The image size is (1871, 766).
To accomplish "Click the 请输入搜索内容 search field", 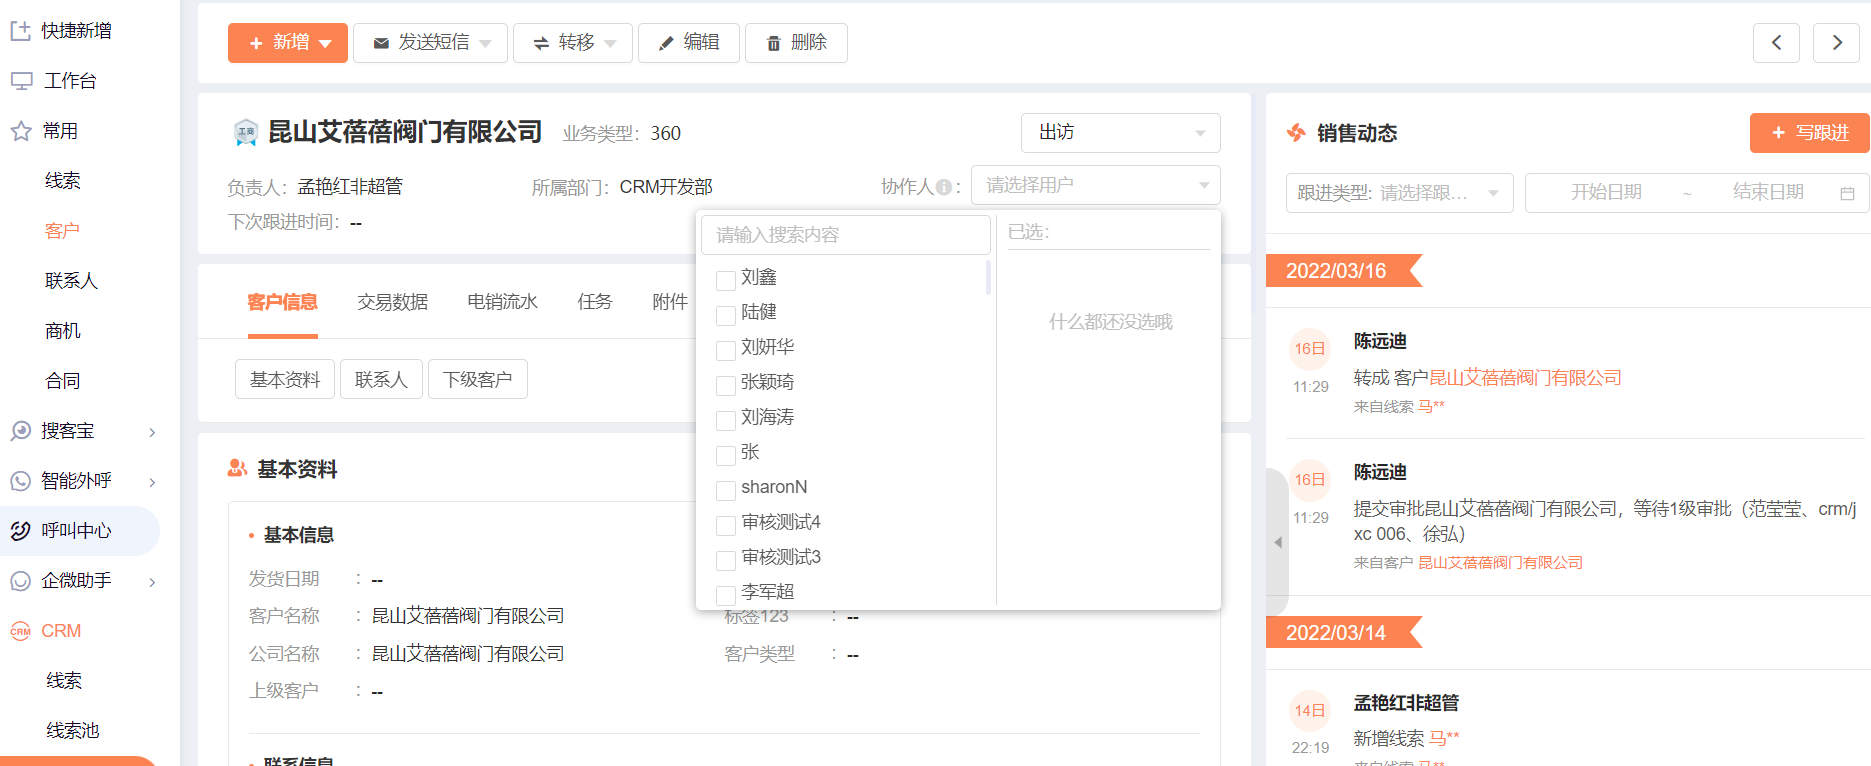I will point(846,235).
